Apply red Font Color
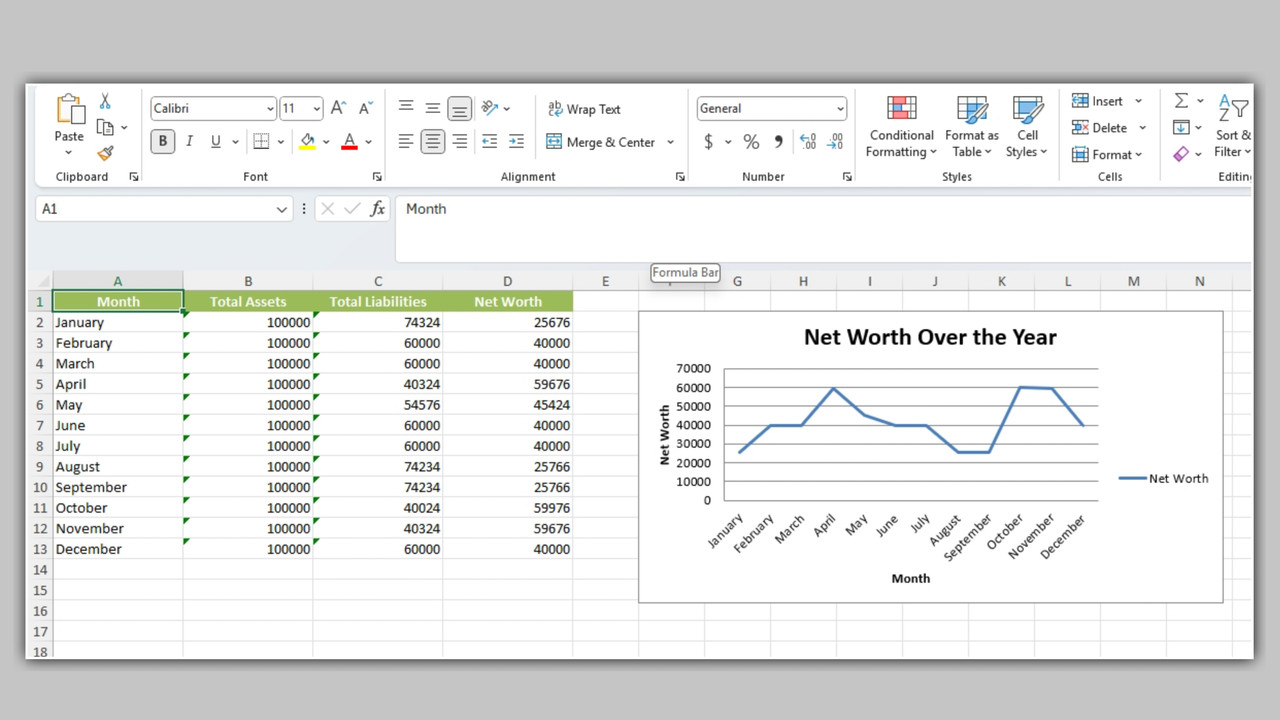This screenshot has width=1280, height=720. pos(349,142)
